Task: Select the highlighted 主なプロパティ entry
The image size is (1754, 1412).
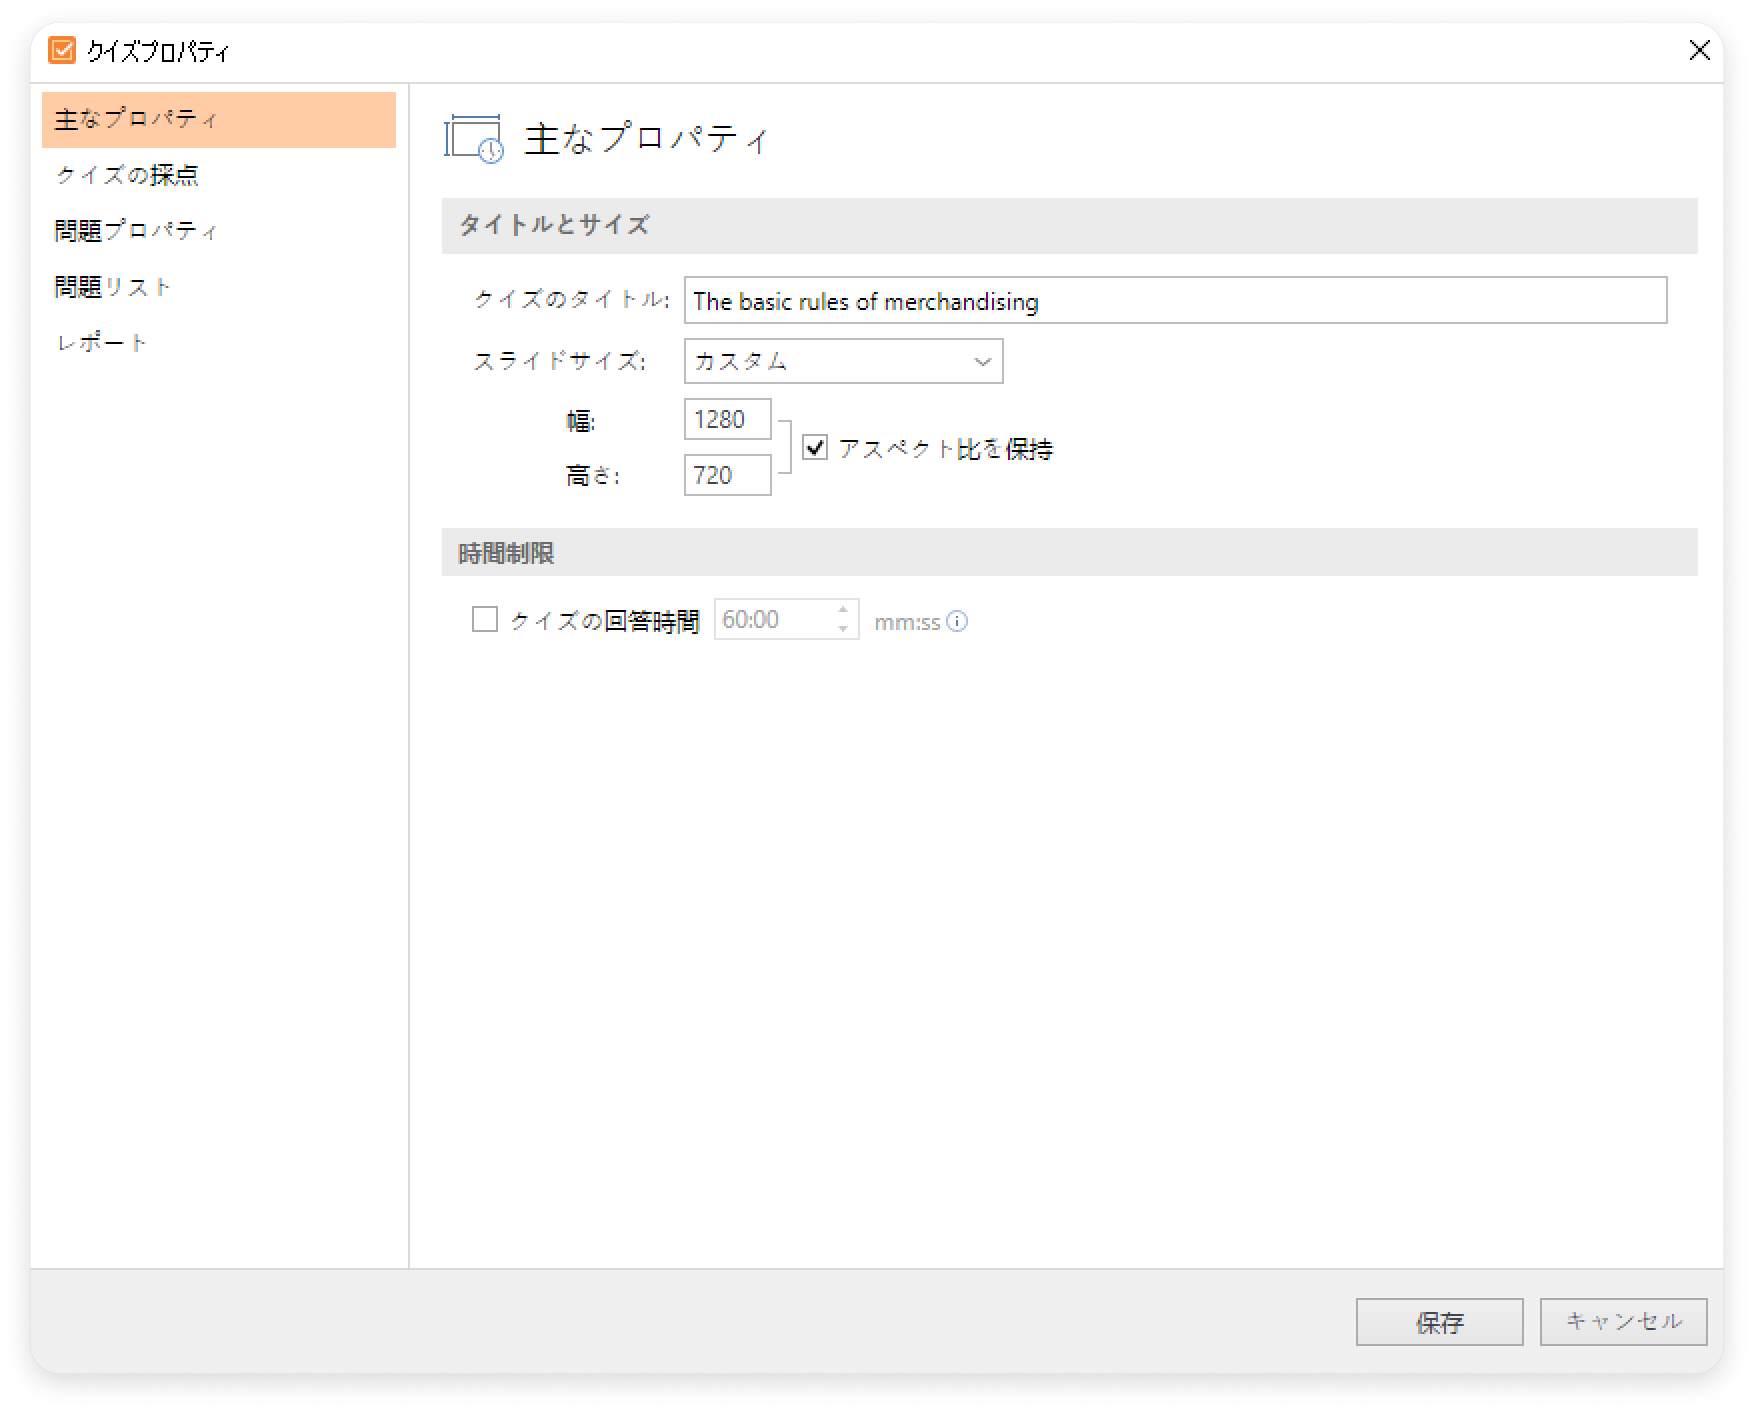Action: [135, 118]
